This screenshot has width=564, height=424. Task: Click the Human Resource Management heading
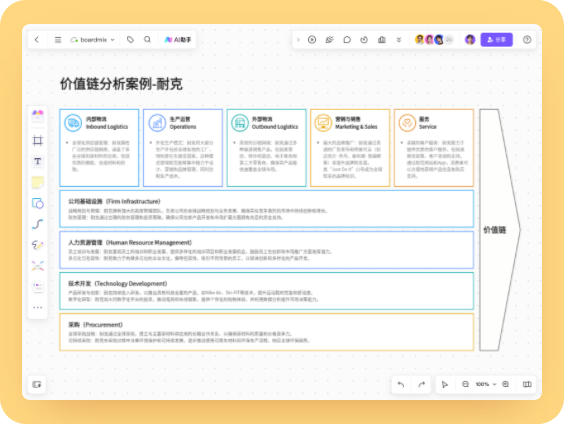(130, 242)
